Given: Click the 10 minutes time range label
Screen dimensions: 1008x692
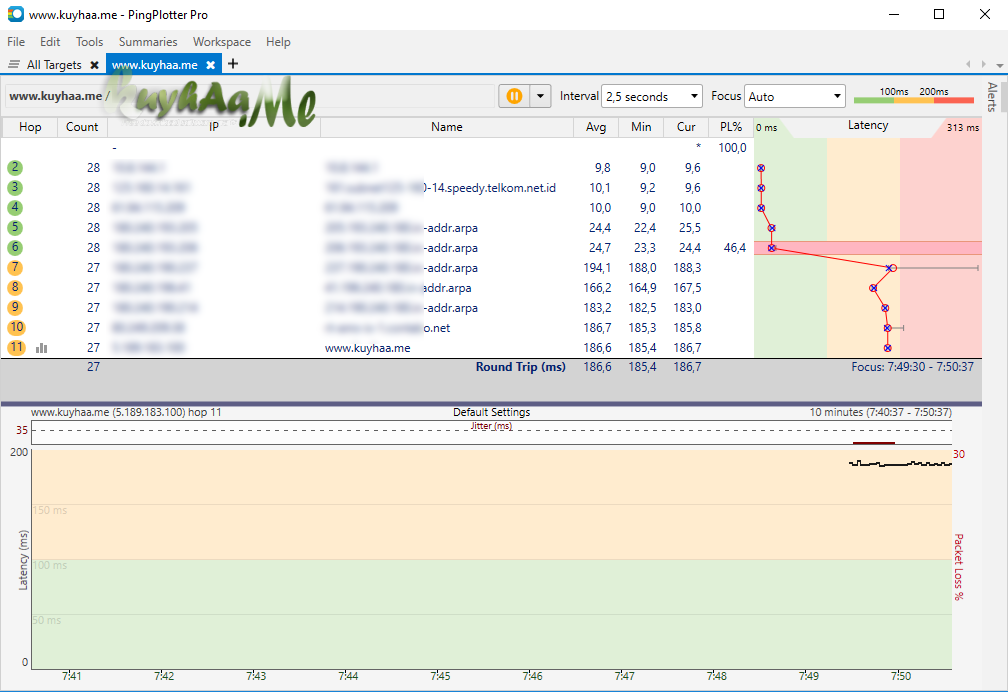Looking at the screenshot, I should point(880,412).
